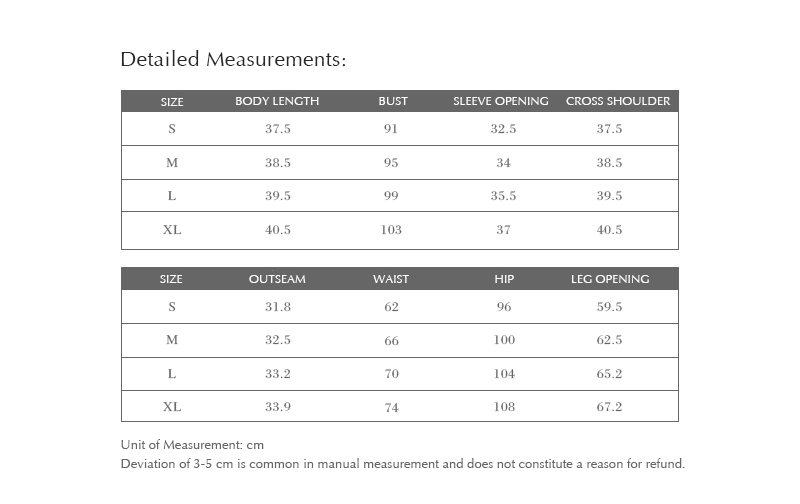Click the M size label in bottom table
The height and width of the screenshot is (504, 800).
pyautogui.click(x=172, y=340)
